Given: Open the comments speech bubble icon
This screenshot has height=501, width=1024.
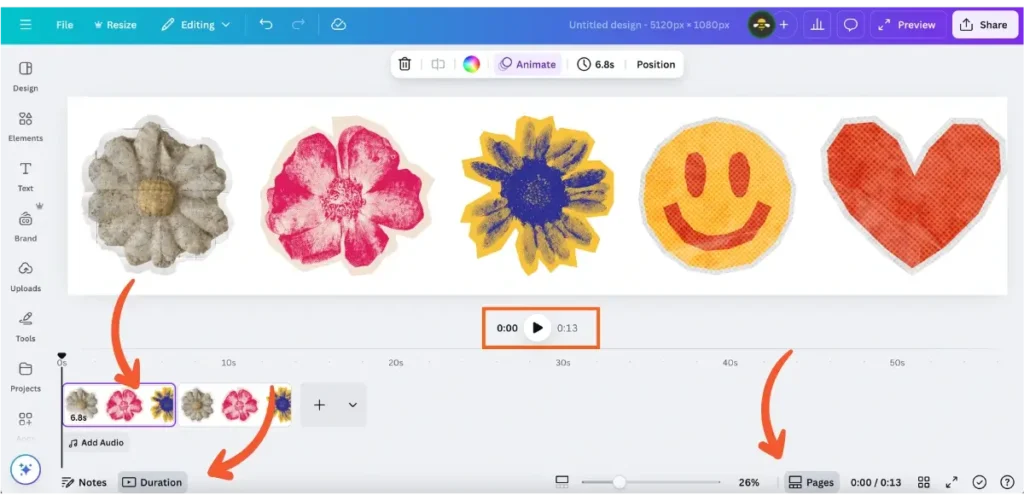Looking at the screenshot, I should 851,24.
